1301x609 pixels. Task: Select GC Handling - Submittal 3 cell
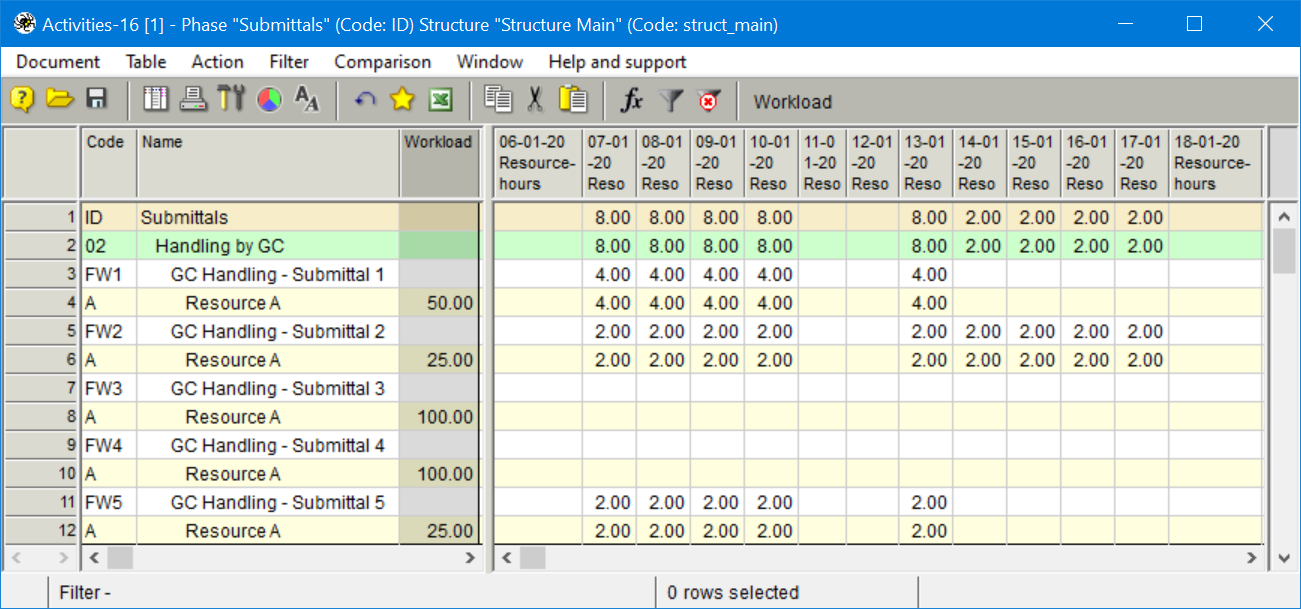coord(268,388)
